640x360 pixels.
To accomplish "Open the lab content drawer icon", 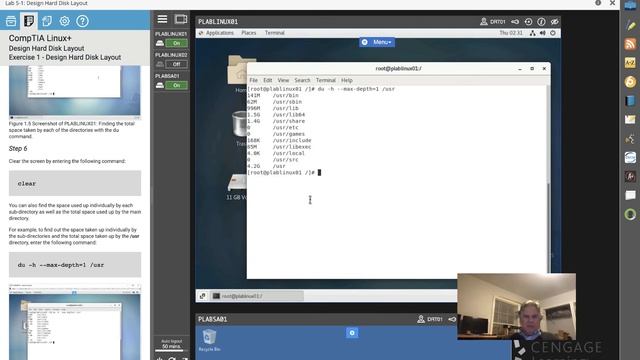I will pyautogui.click(x=11, y=21).
